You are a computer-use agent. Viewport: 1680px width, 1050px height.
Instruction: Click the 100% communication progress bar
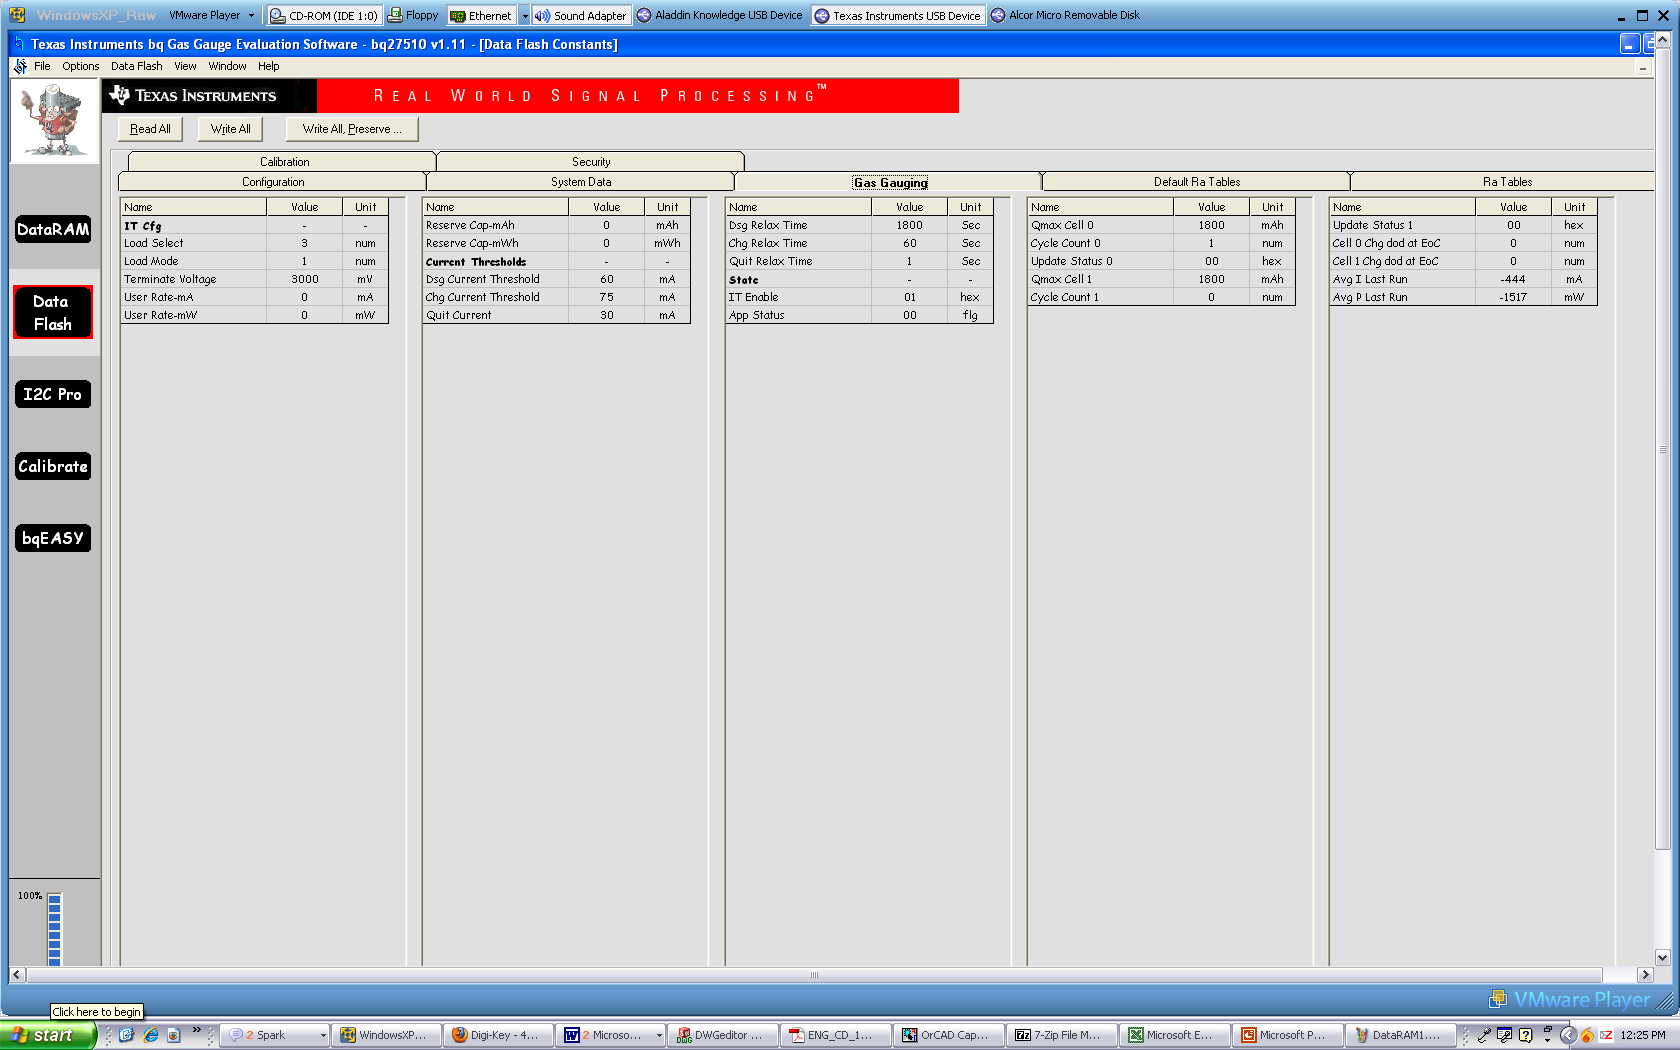[55, 928]
